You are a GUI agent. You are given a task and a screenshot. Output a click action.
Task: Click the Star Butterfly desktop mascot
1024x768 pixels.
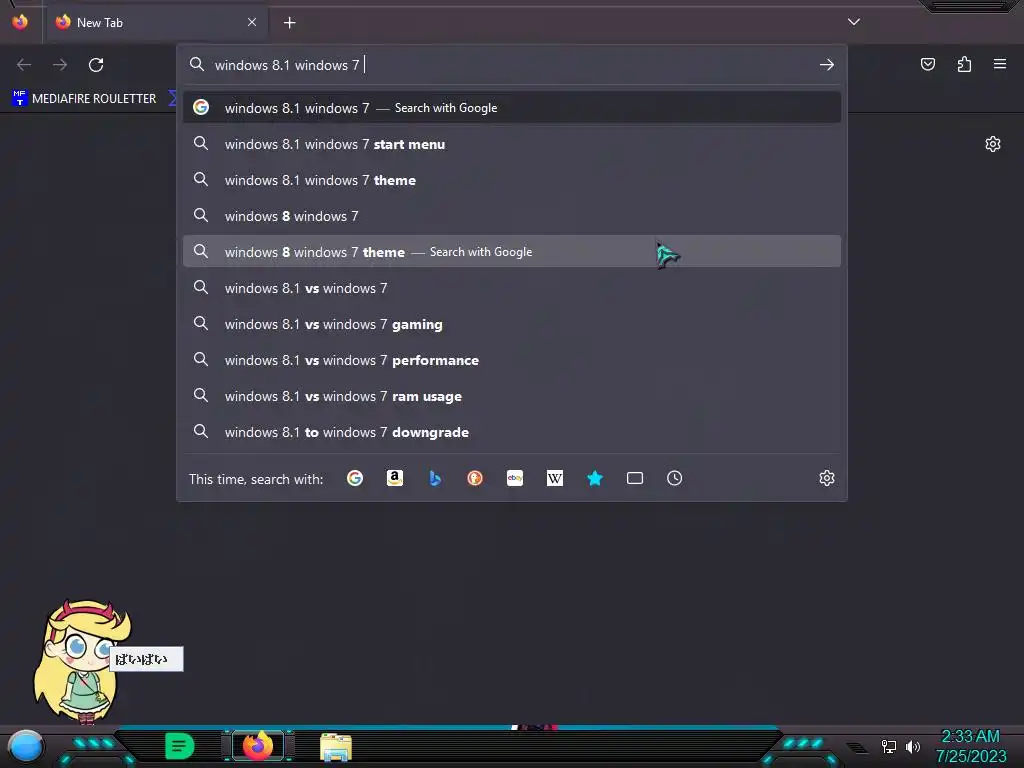point(82,662)
